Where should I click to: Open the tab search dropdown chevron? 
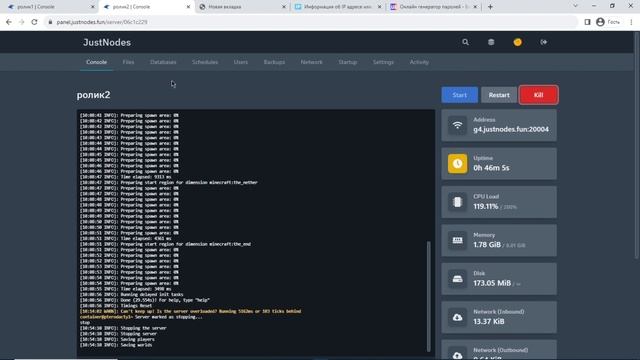click(x=576, y=6)
